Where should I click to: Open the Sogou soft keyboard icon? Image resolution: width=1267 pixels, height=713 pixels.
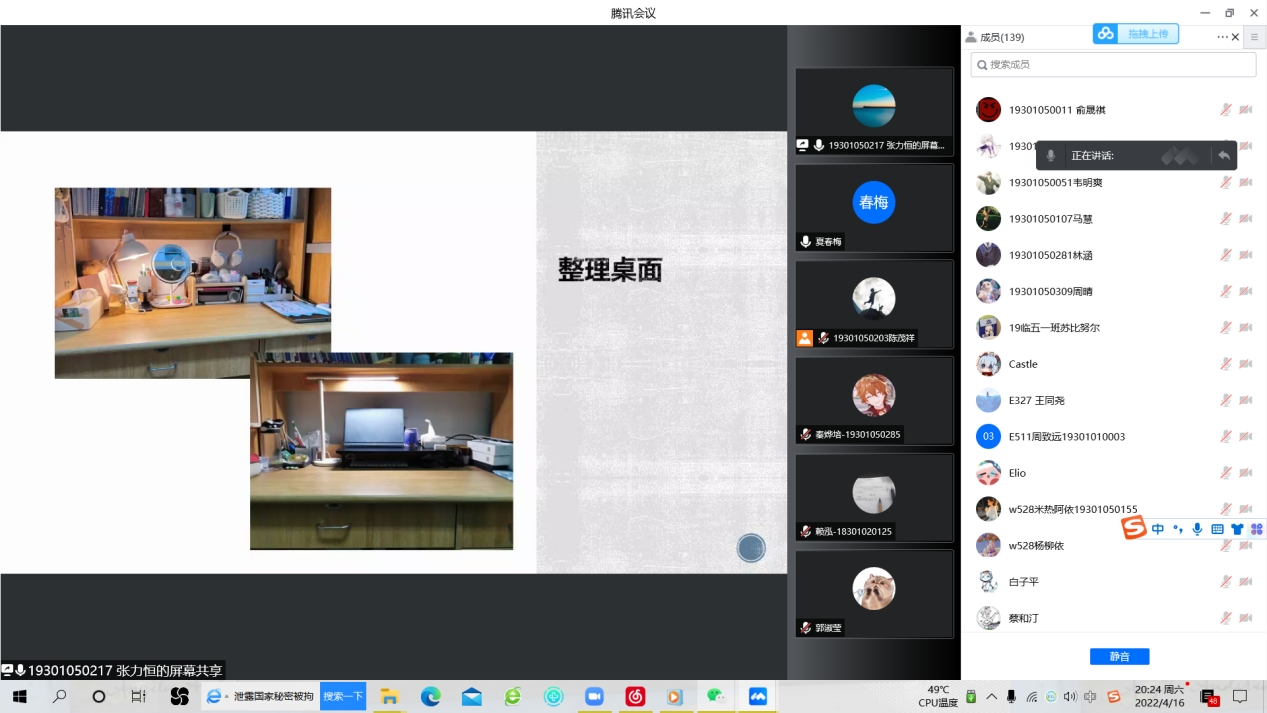[x=1217, y=529]
